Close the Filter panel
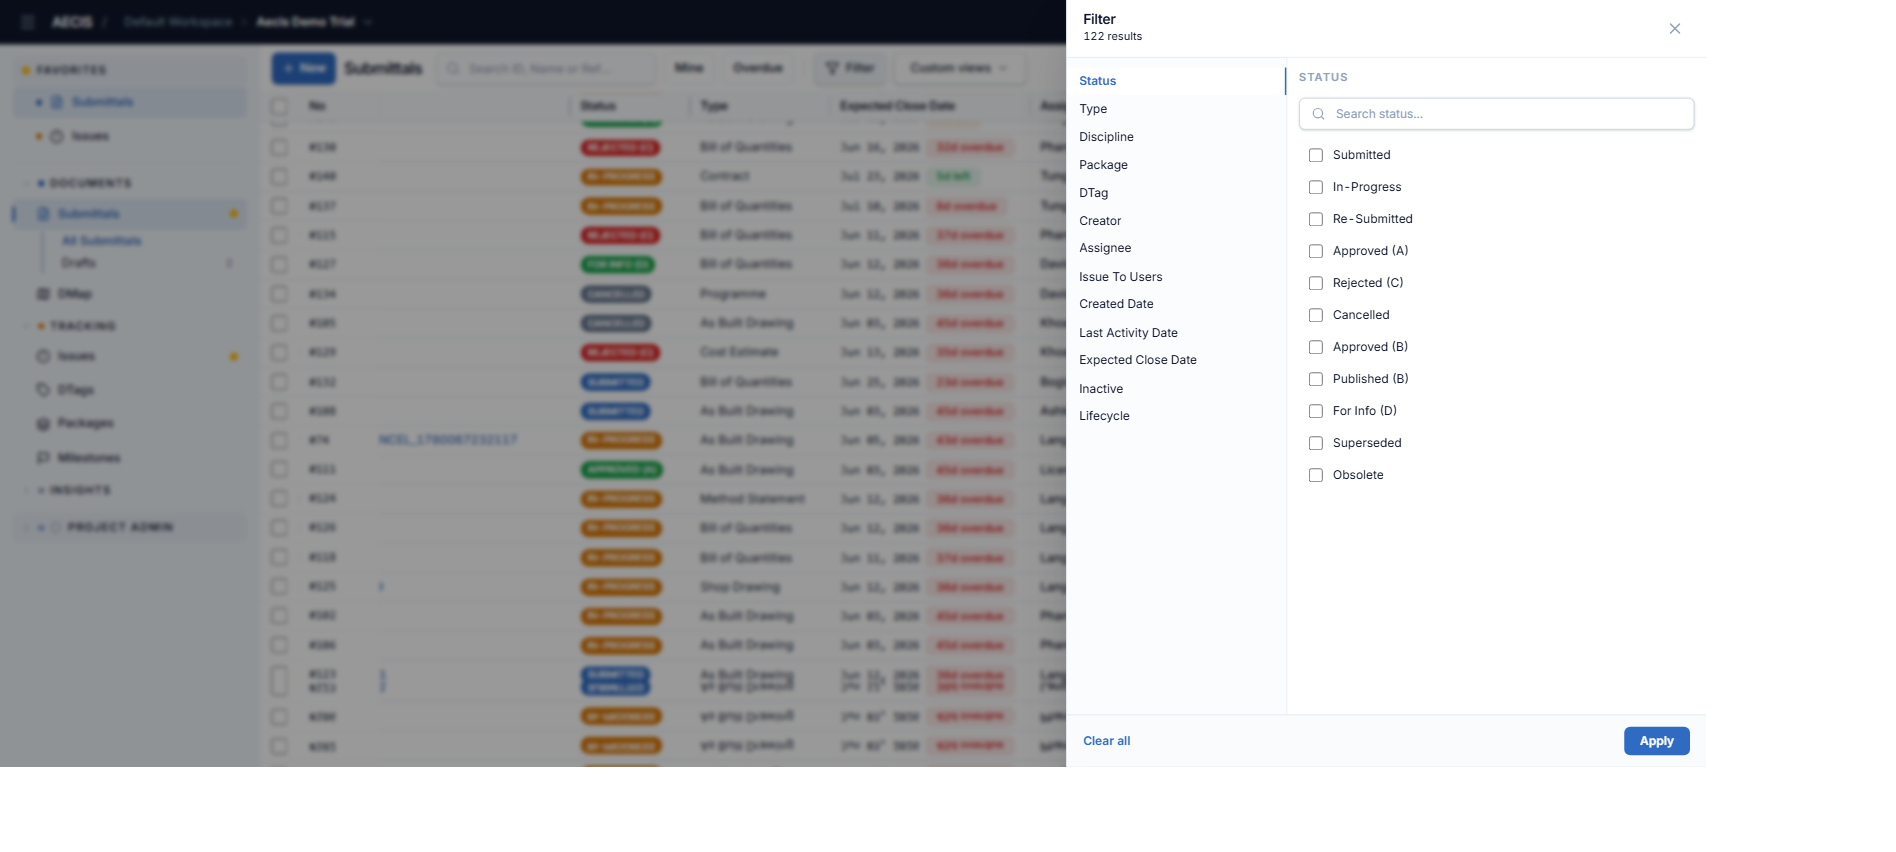The image size is (1896, 852). point(1674,29)
